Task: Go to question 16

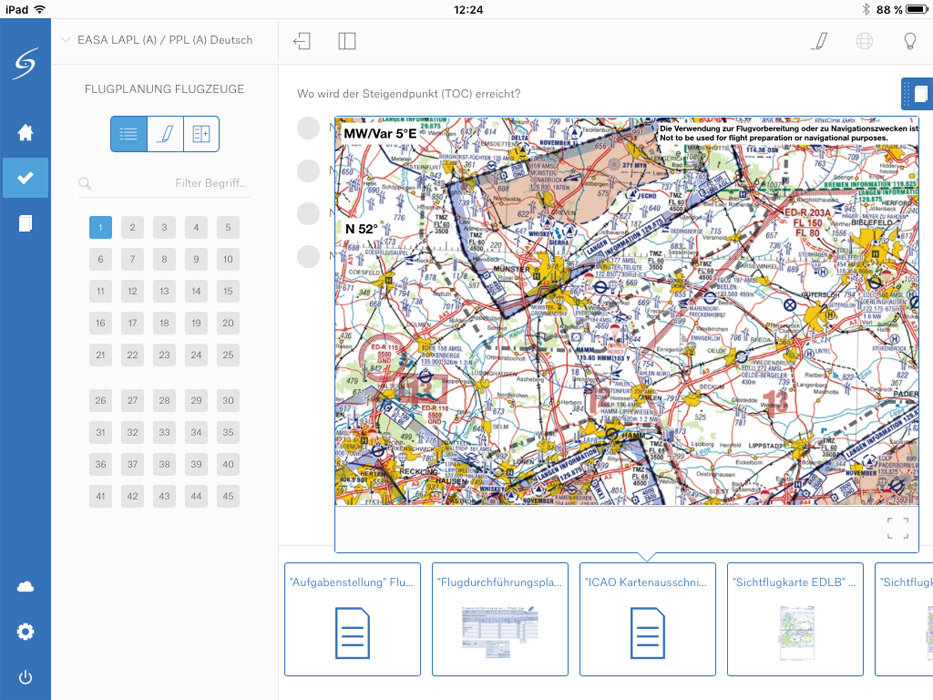Action: [101, 323]
